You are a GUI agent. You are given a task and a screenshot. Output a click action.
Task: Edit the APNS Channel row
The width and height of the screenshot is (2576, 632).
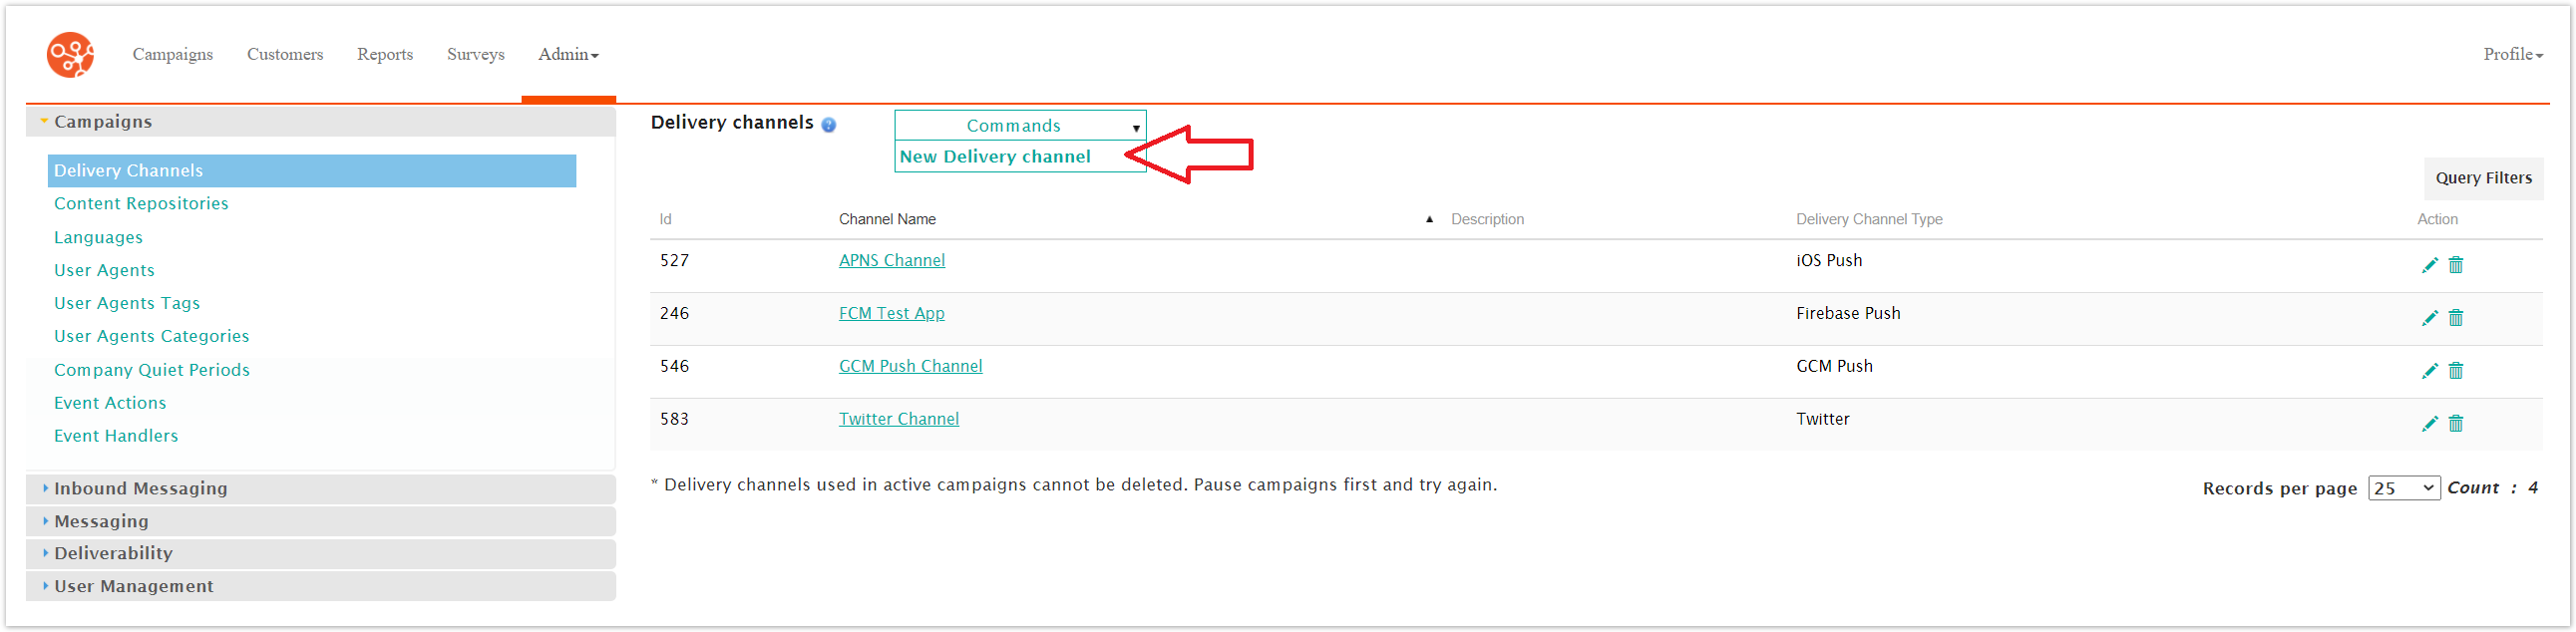point(2429,265)
